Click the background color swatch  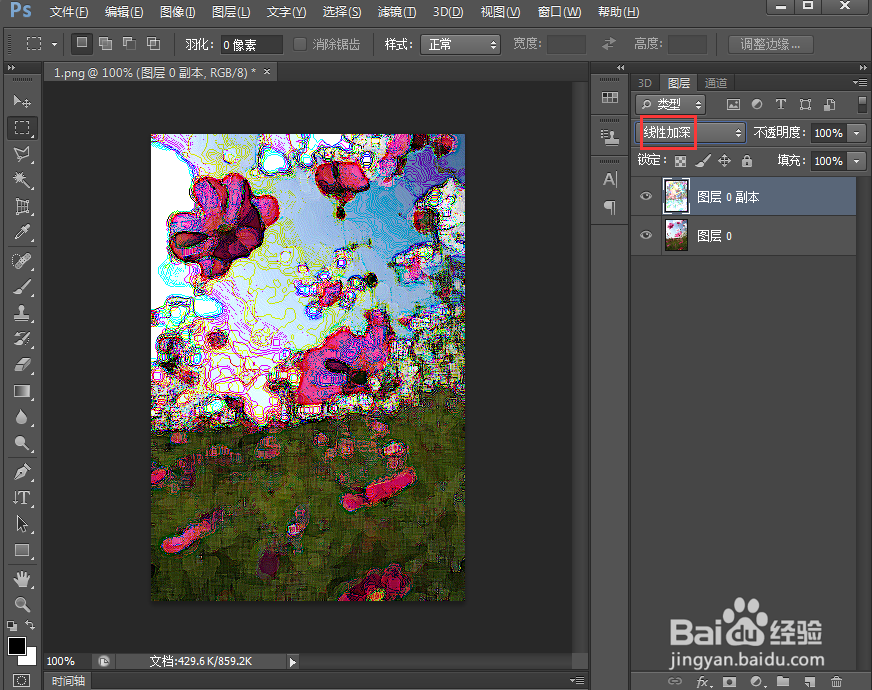[x=30, y=658]
